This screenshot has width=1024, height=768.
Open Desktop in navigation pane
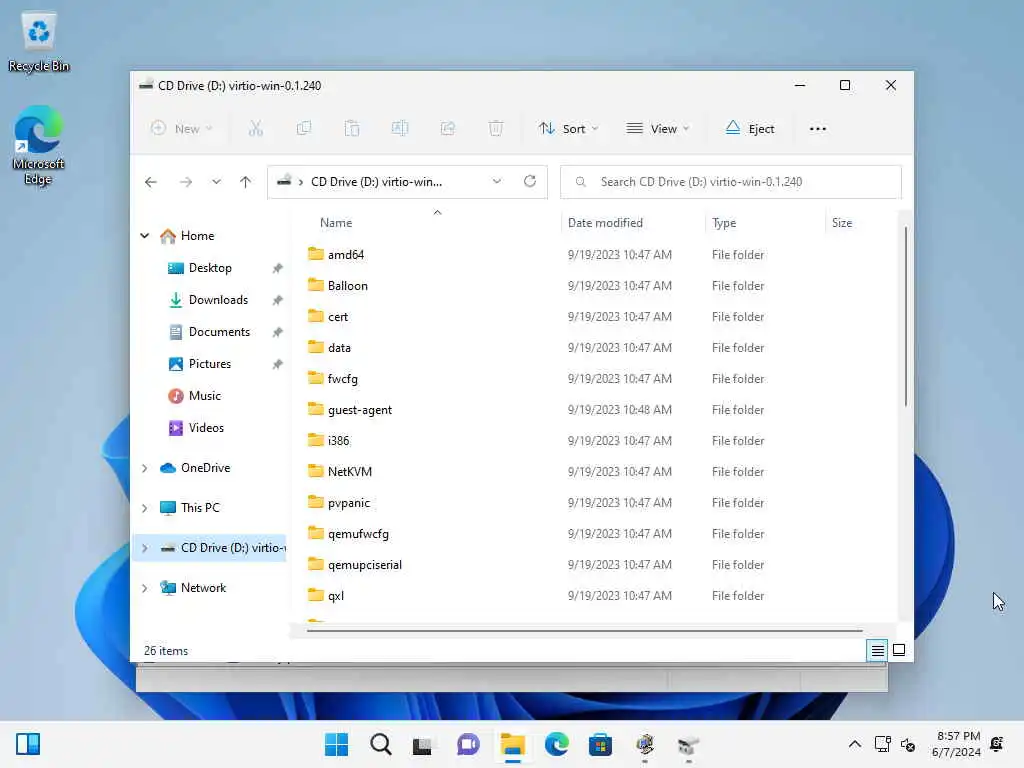(210, 268)
